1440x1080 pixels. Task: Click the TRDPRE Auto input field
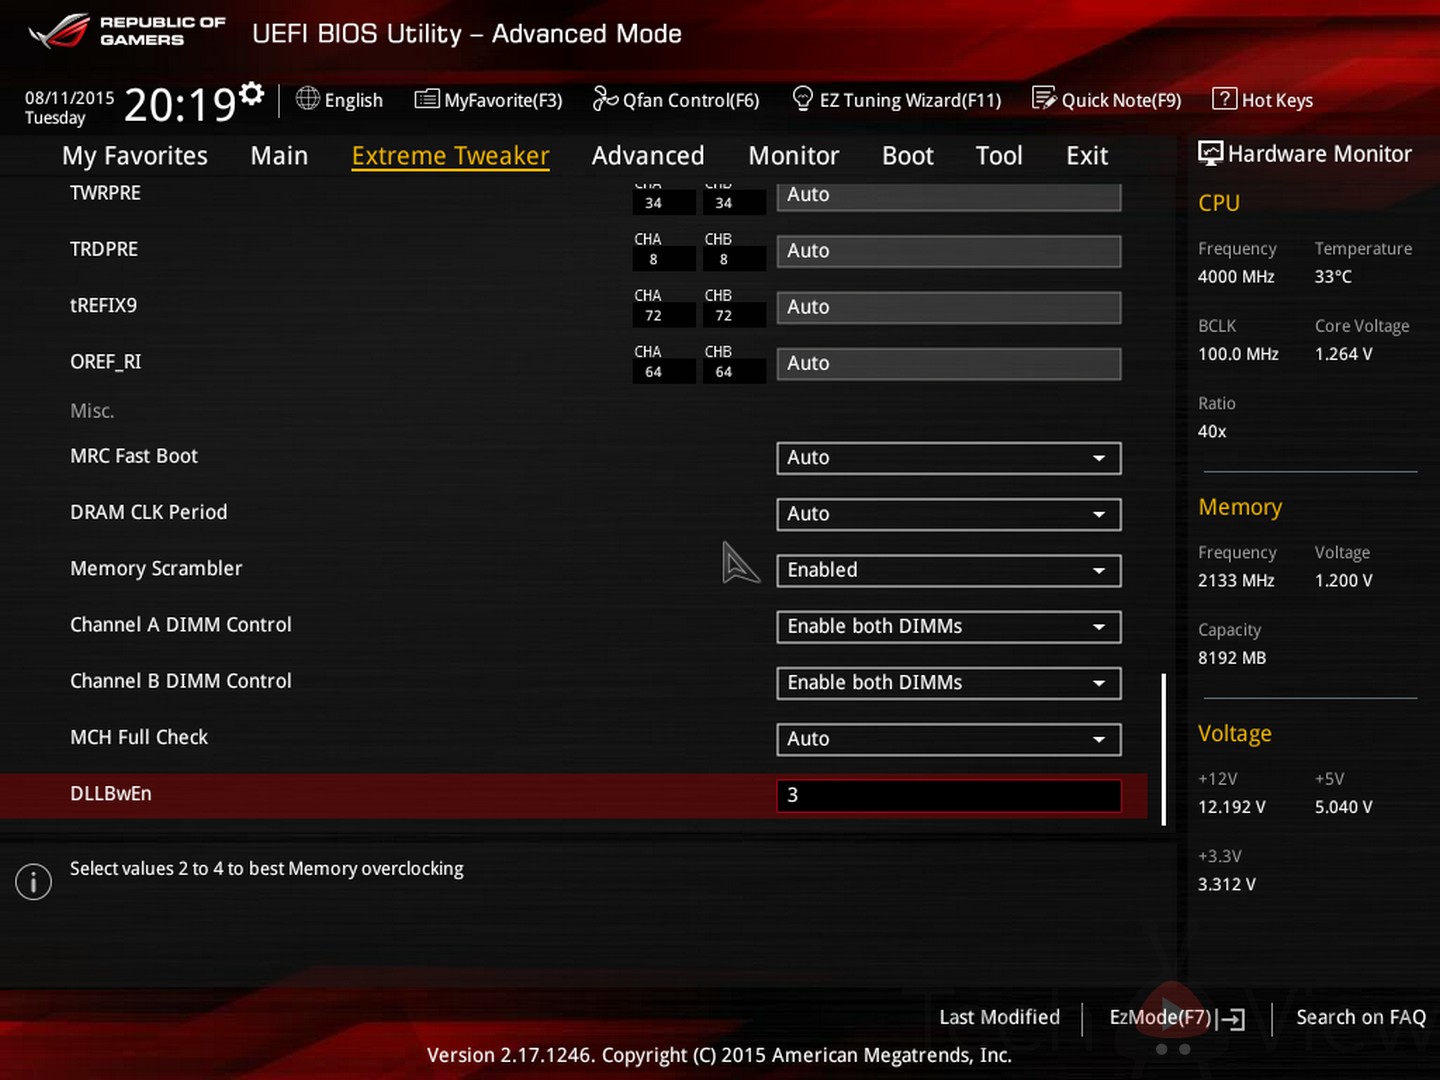click(x=948, y=251)
